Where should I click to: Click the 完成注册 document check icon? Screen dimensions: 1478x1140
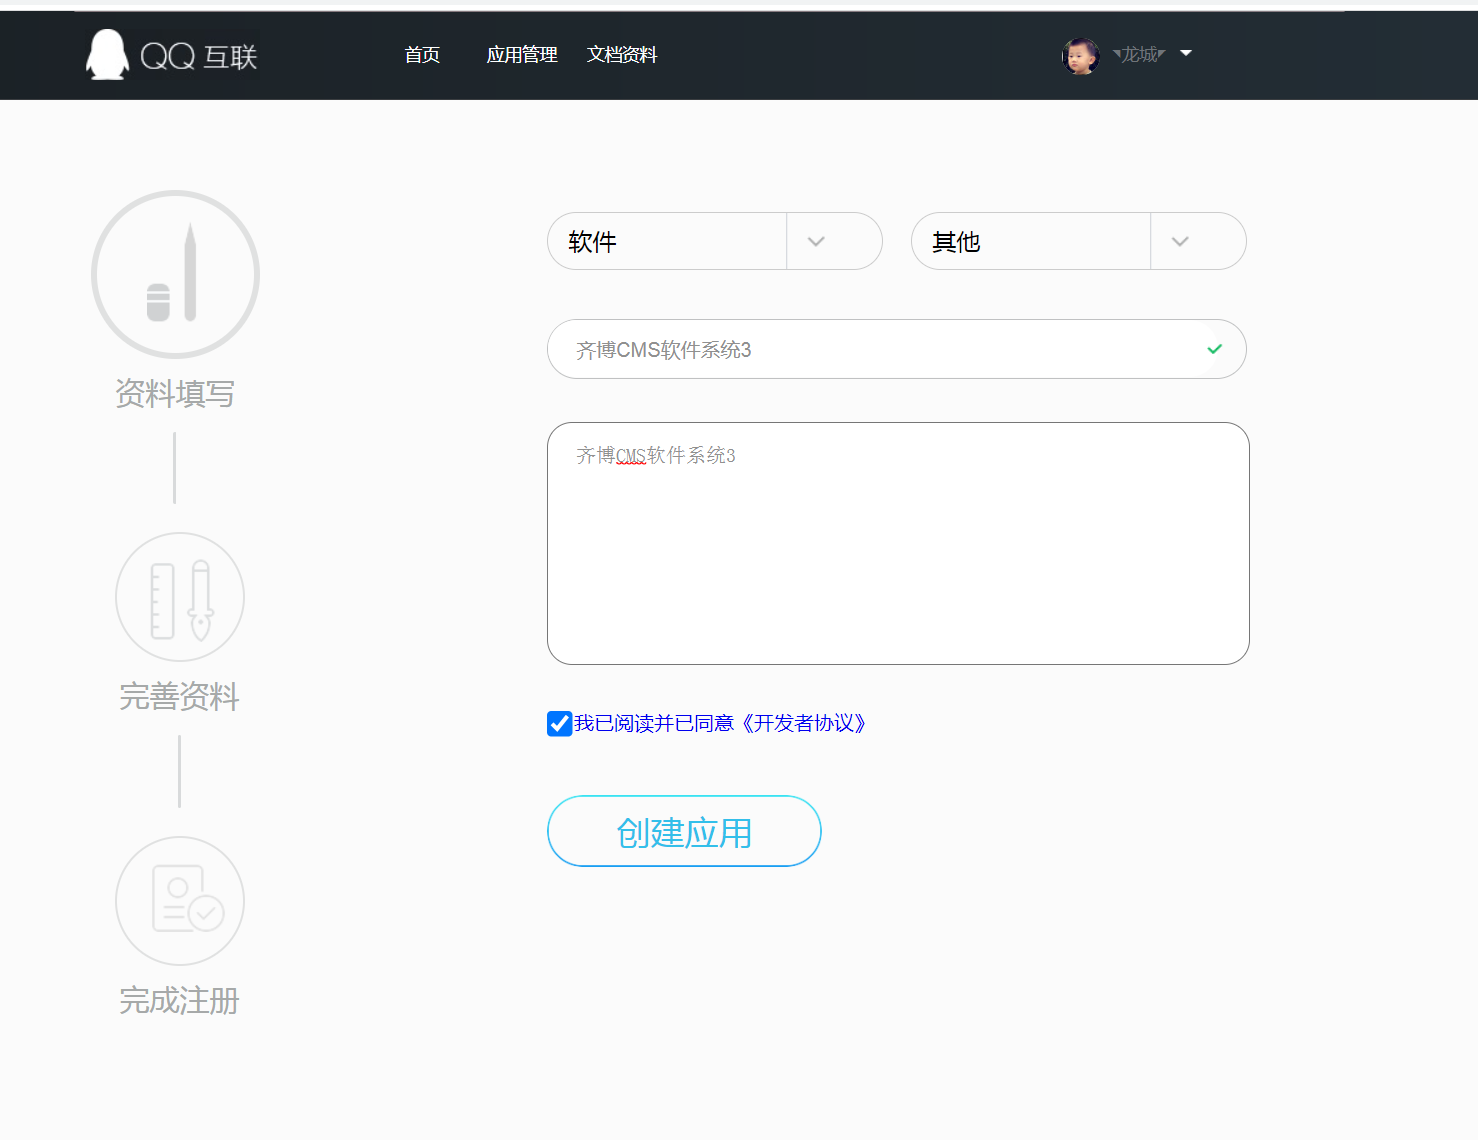(x=180, y=901)
